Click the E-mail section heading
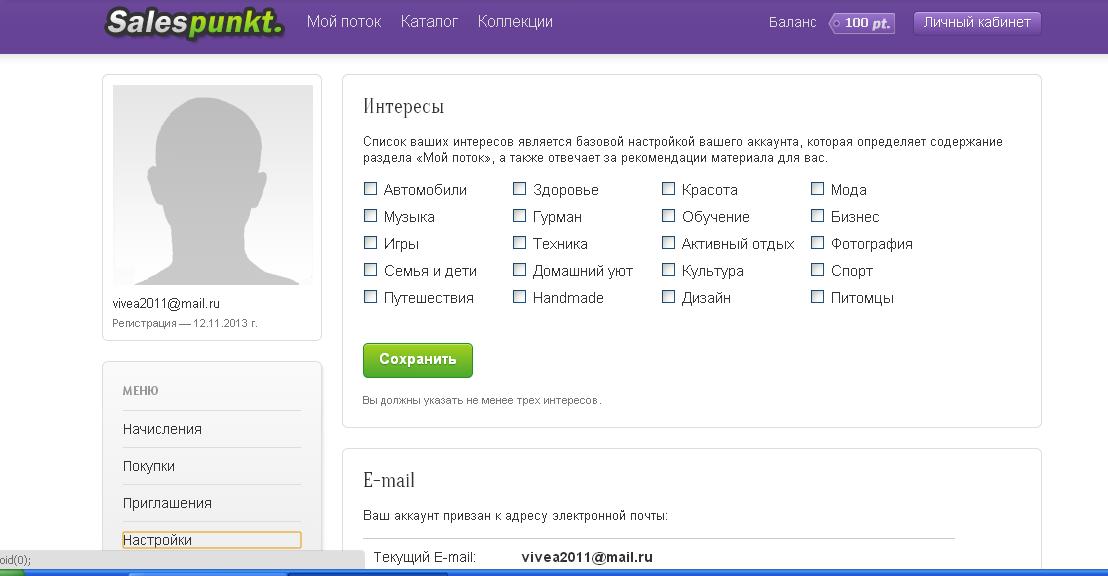 (389, 480)
